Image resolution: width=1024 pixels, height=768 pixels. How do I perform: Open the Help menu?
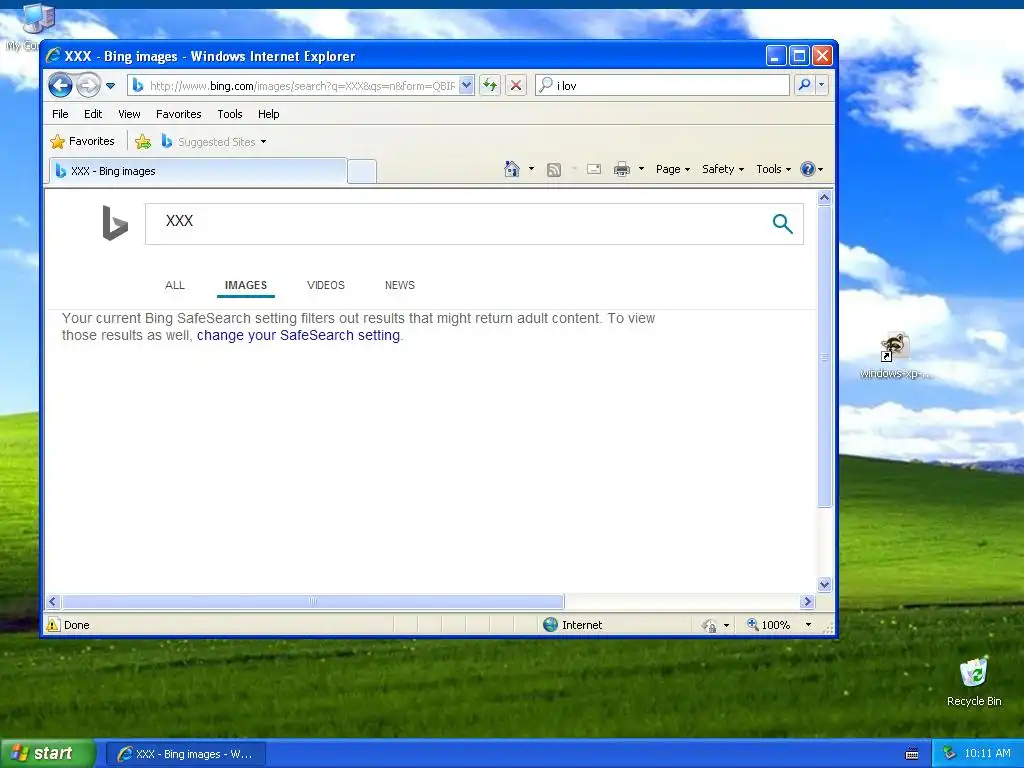[x=268, y=114]
